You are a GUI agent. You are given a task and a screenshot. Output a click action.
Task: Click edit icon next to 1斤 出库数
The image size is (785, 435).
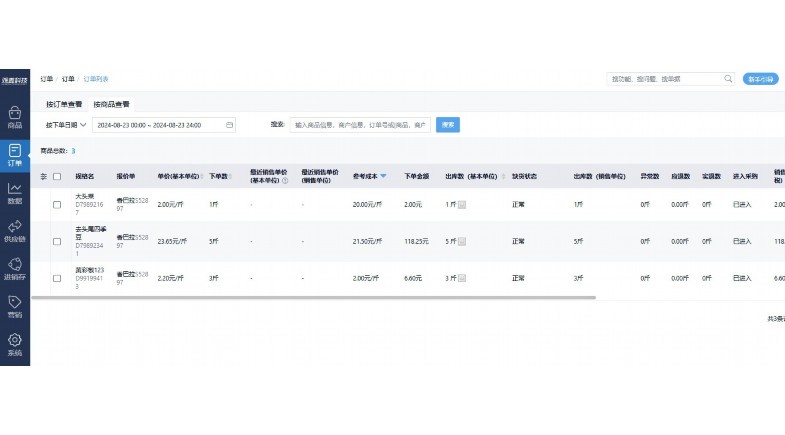[462, 204]
